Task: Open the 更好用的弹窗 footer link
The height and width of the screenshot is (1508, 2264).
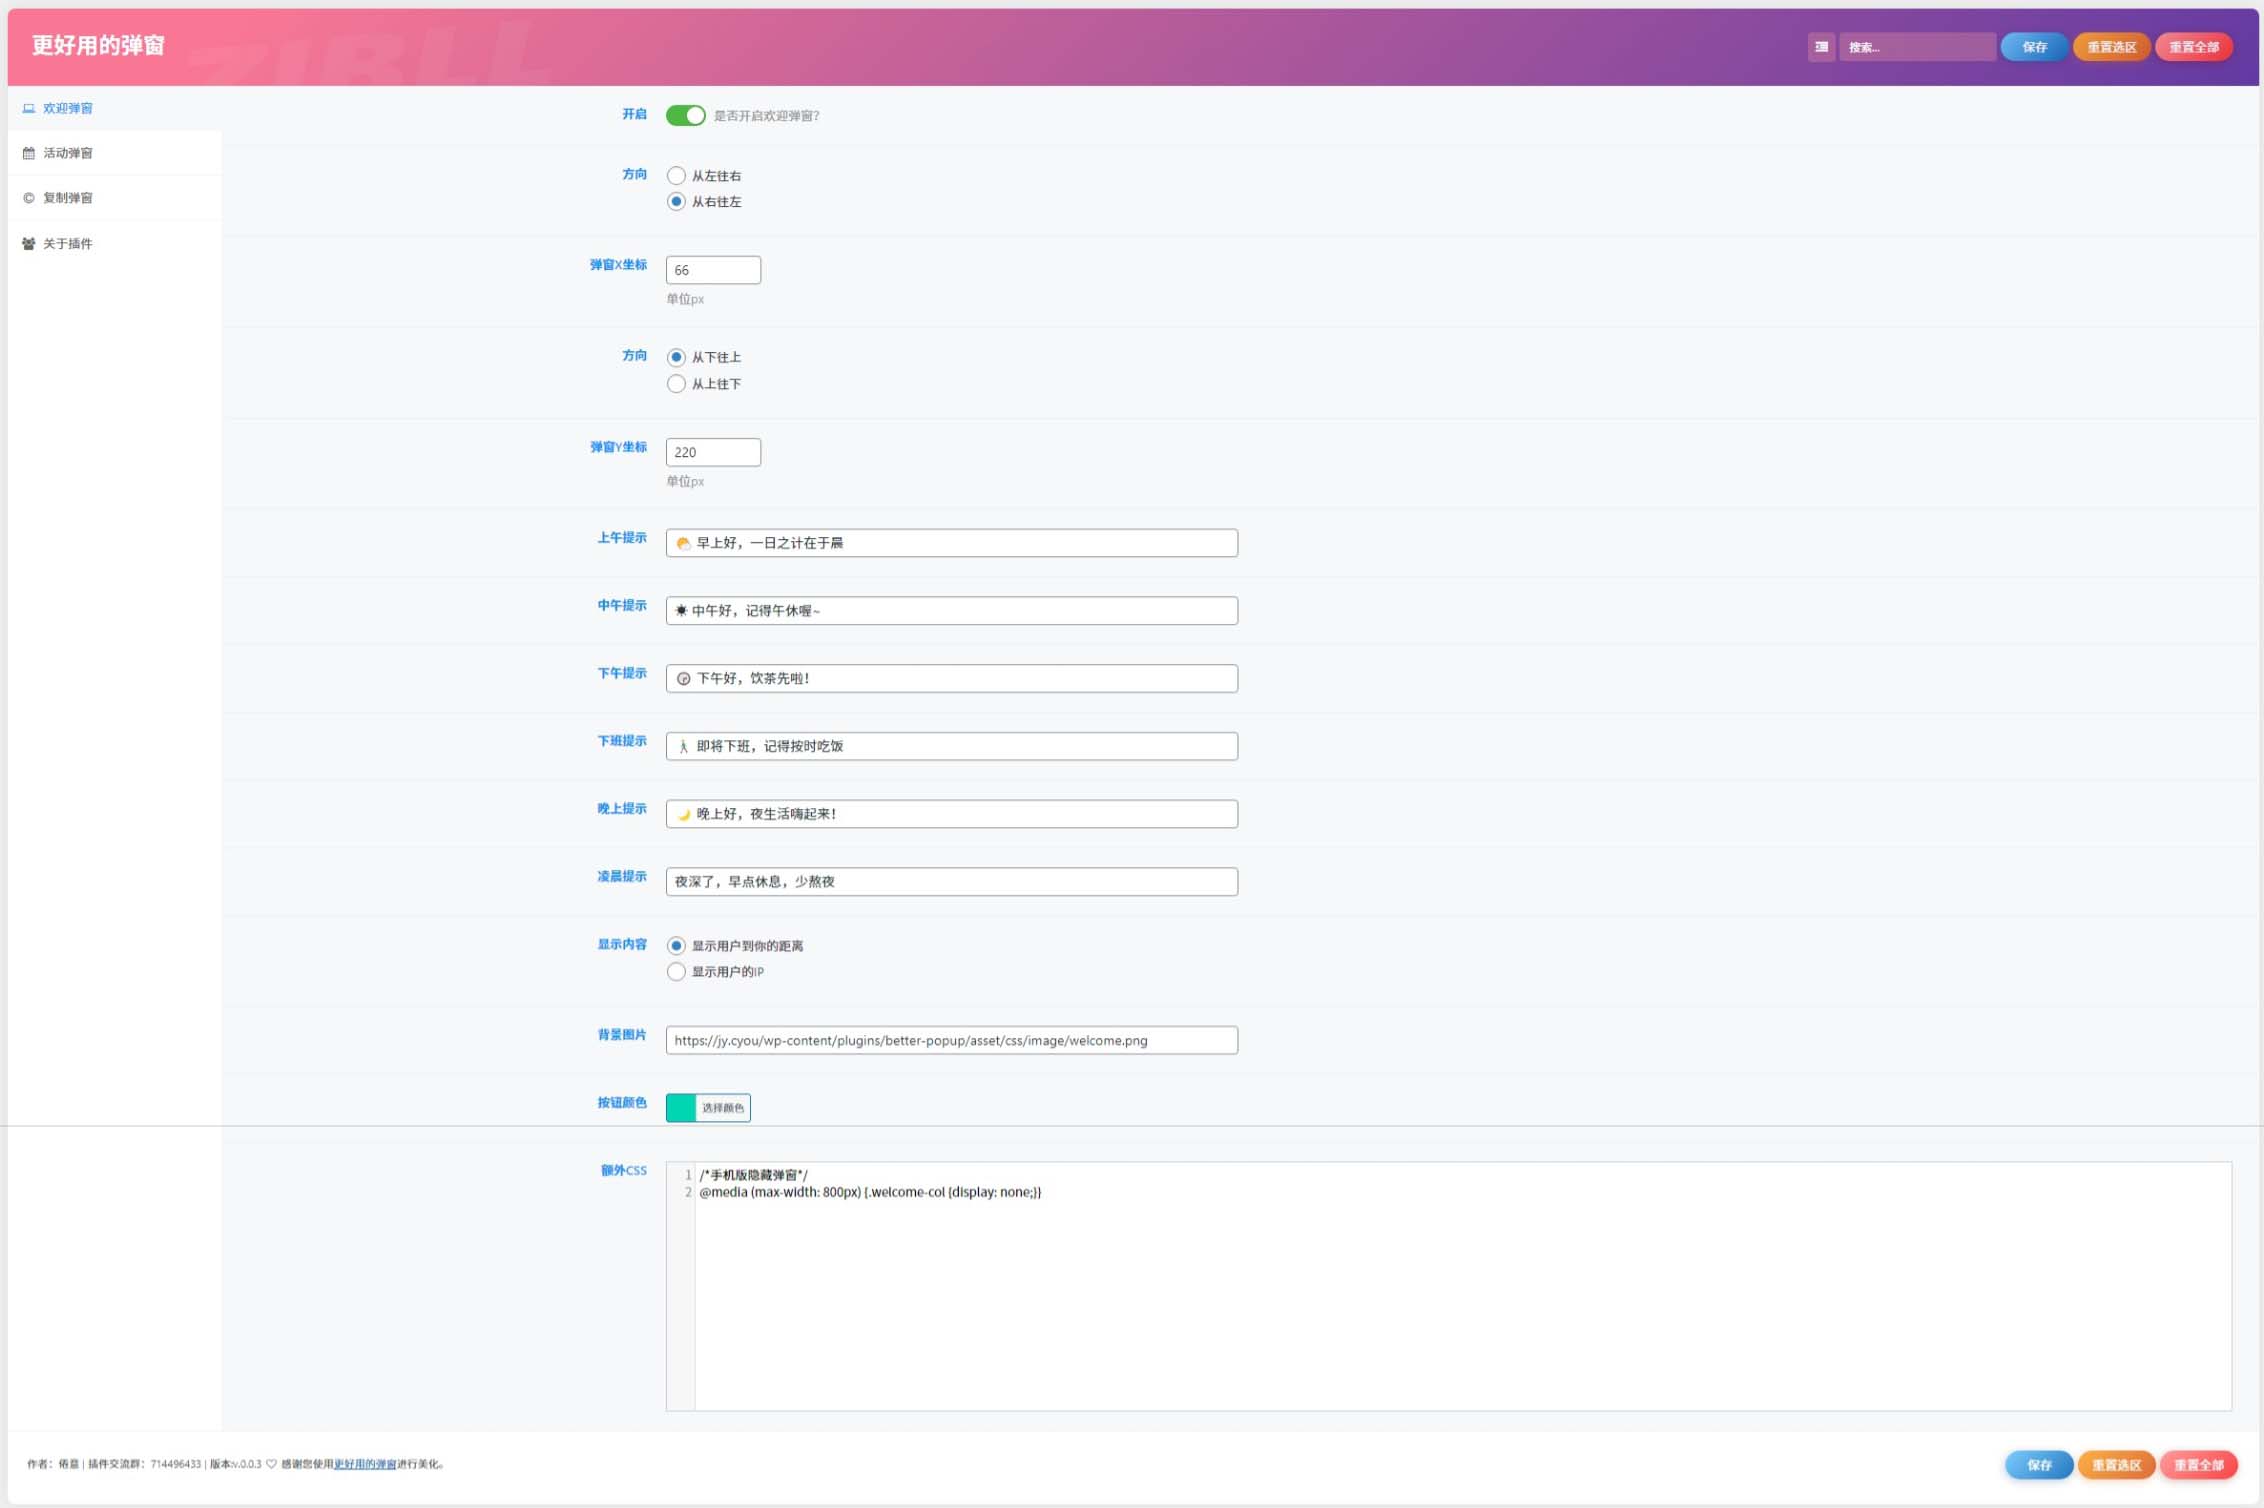Action: point(364,1464)
